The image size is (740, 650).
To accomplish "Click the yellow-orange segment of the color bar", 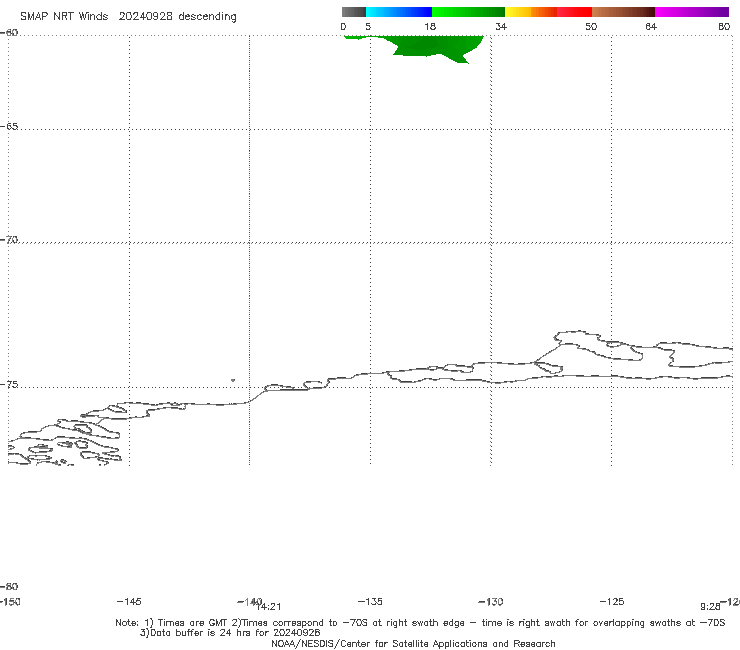I will point(531,12).
